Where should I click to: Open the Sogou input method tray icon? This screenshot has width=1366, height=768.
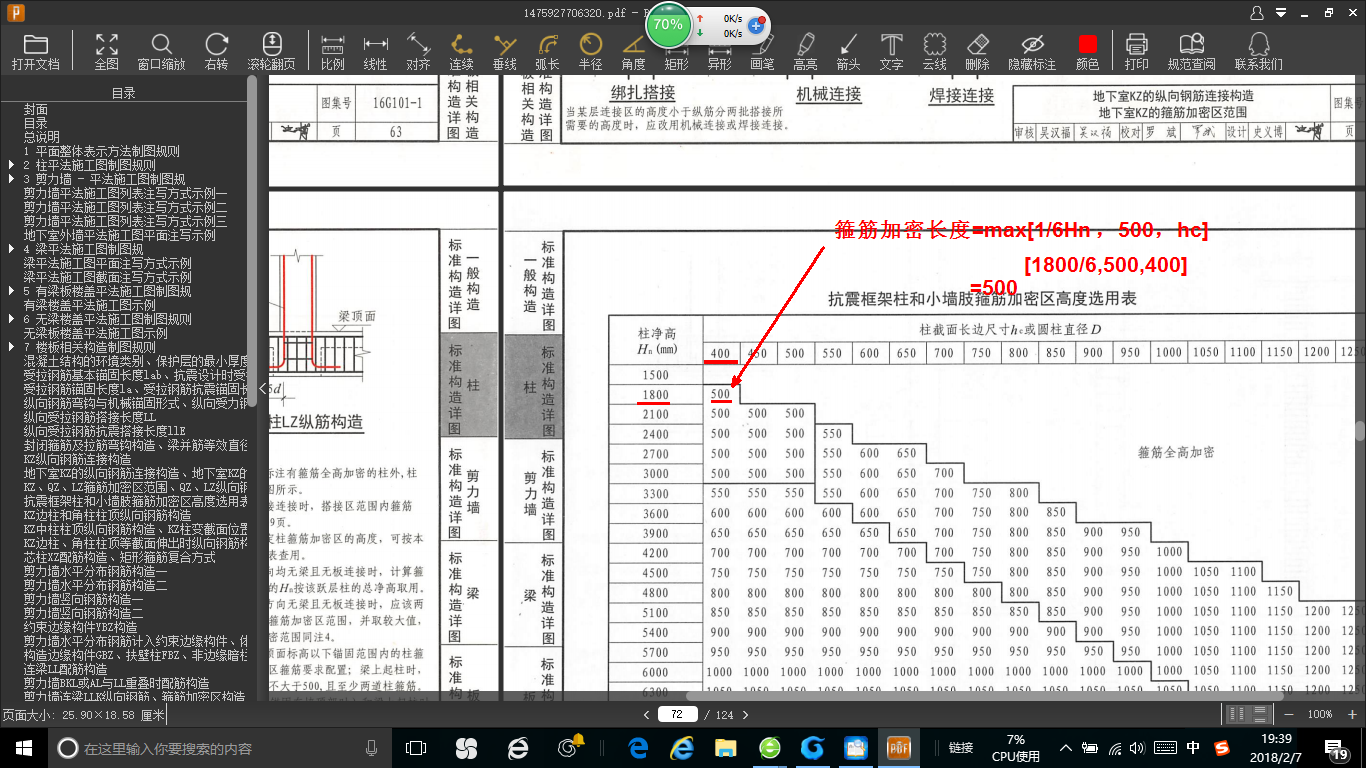tap(1222, 748)
